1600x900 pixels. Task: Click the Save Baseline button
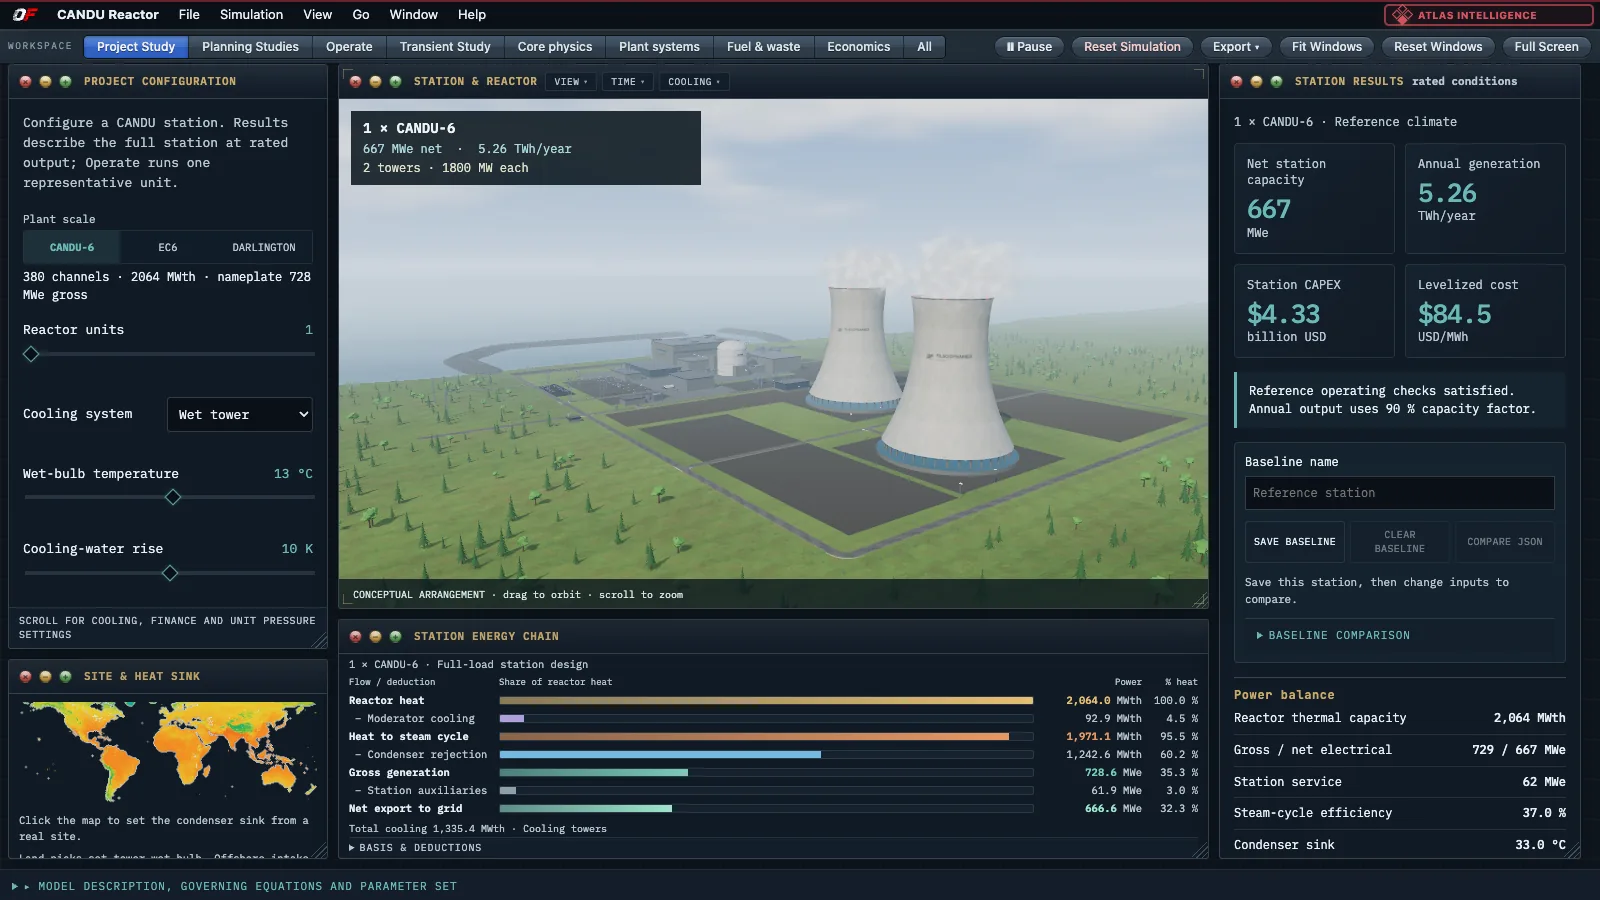[1295, 542]
